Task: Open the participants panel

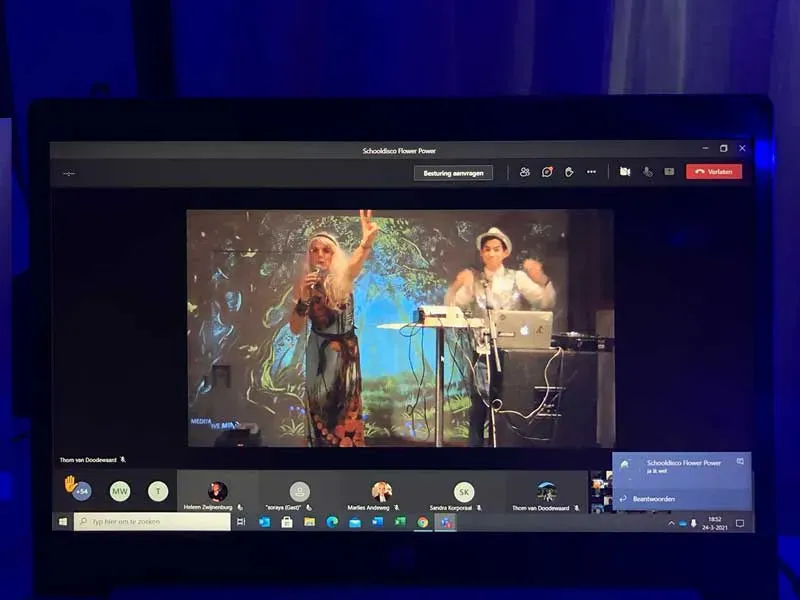Action: pos(524,172)
